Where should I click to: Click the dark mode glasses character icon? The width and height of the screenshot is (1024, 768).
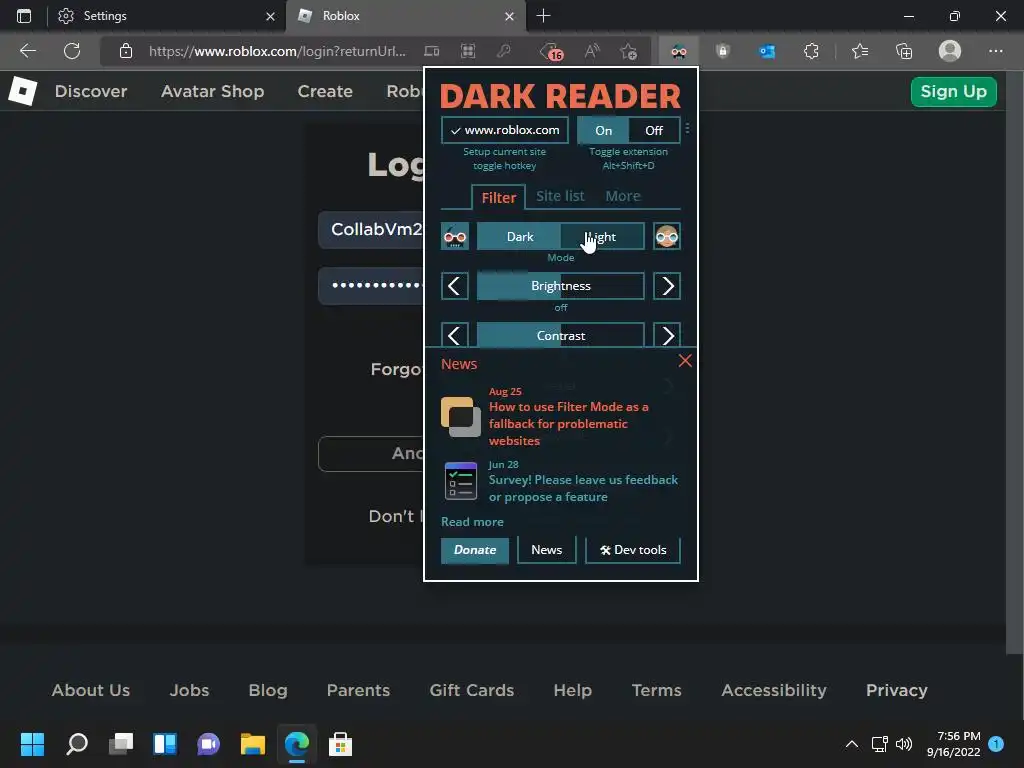point(455,236)
